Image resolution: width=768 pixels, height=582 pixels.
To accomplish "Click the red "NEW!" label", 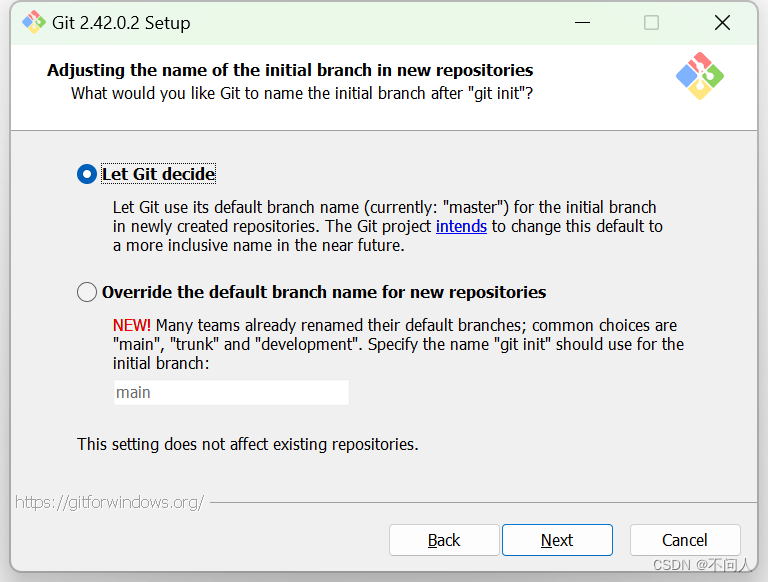I will pos(132,325).
